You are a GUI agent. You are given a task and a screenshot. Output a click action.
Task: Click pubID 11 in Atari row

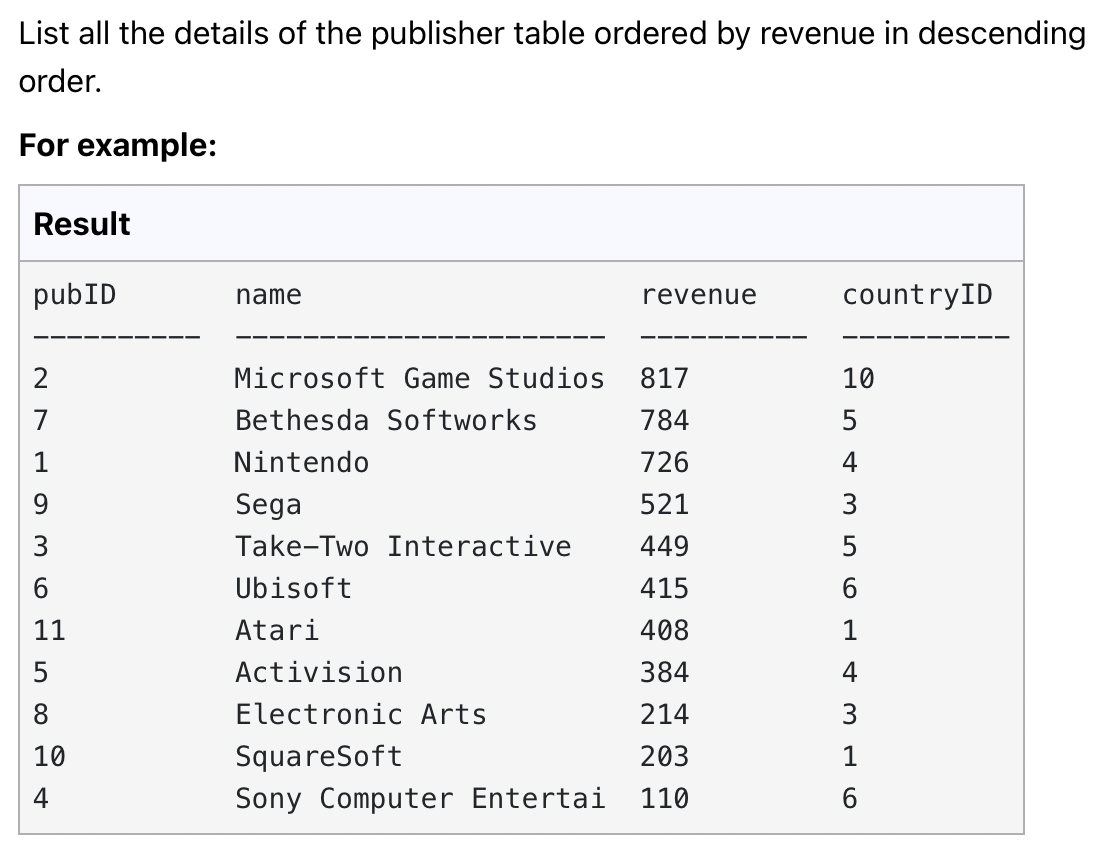pos(49,630)
